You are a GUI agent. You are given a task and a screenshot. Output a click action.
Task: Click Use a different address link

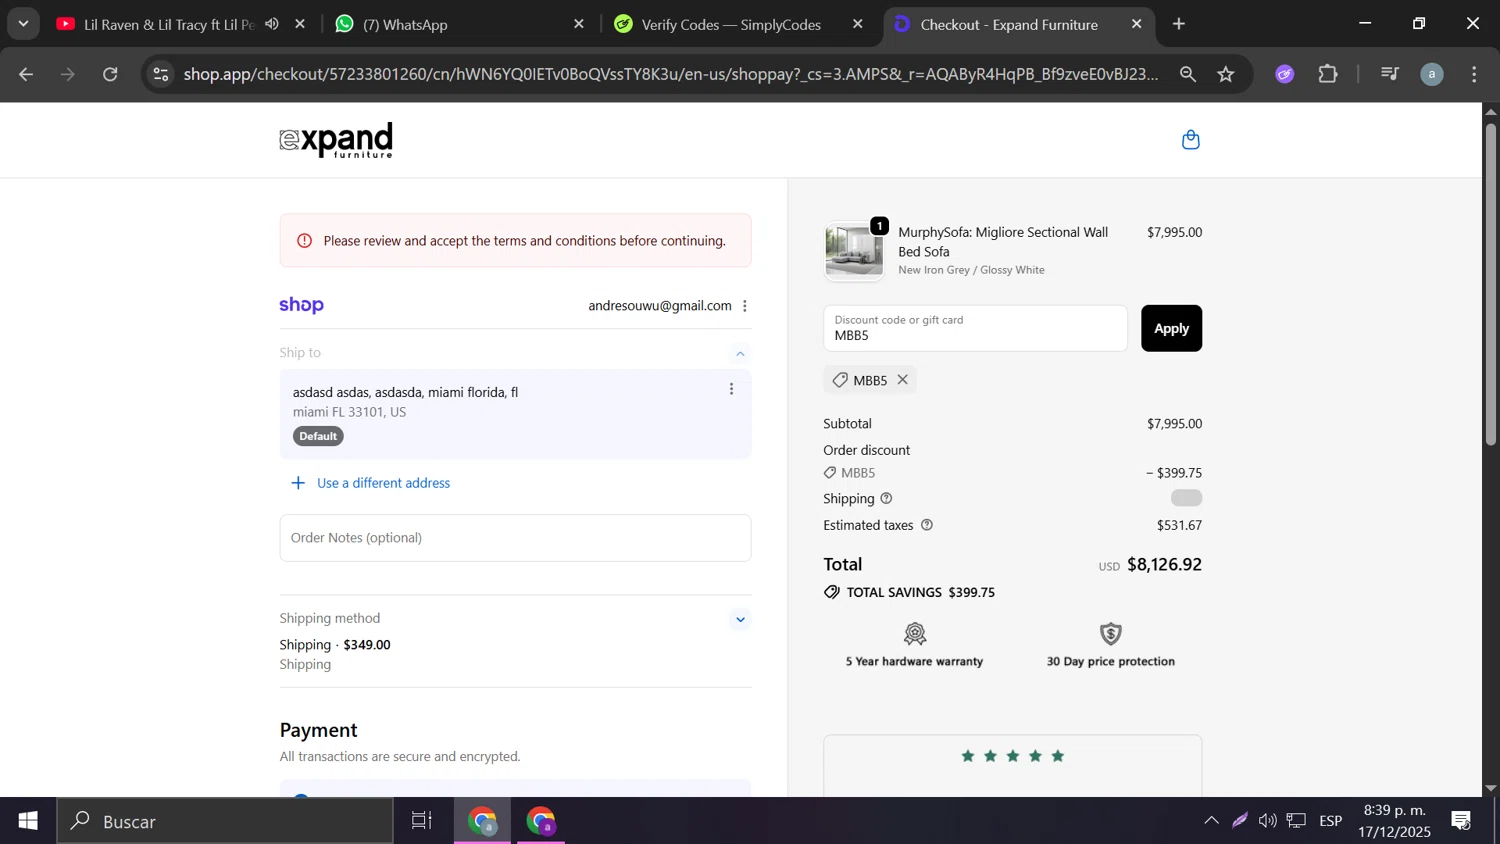(x=383, y=483)
